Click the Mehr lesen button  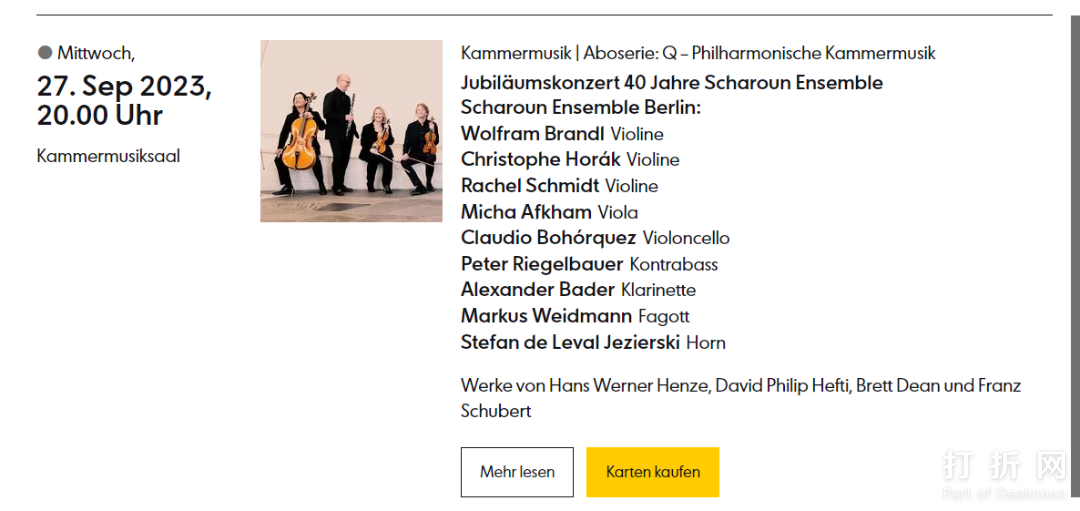click(x=517, y=472)
